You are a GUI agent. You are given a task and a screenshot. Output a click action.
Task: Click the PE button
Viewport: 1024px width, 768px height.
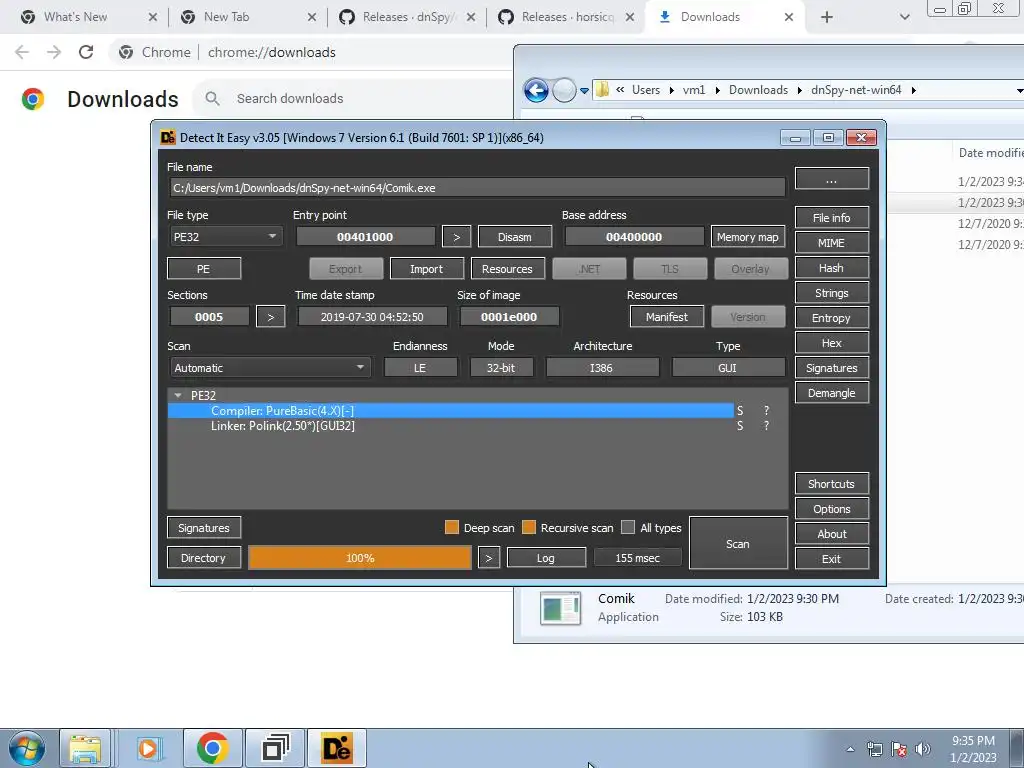[204, 269]
